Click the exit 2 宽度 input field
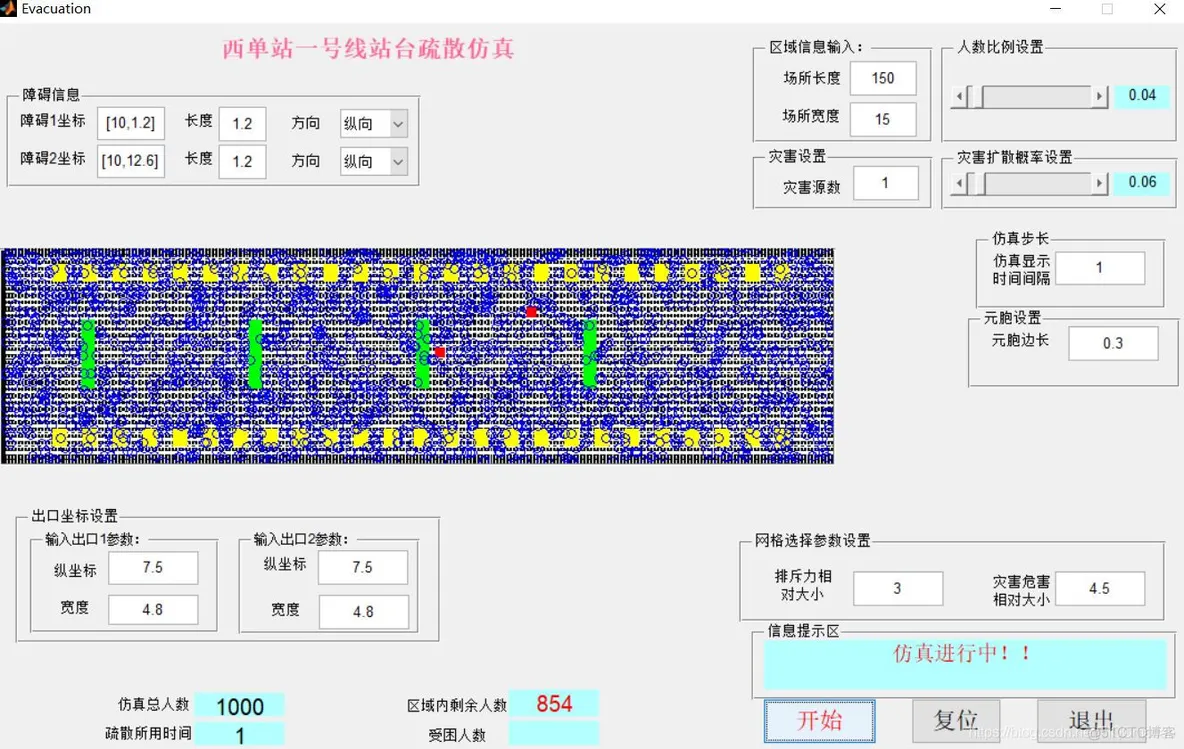Viewport: 1184px width, 749px height. tap(363, 612)
